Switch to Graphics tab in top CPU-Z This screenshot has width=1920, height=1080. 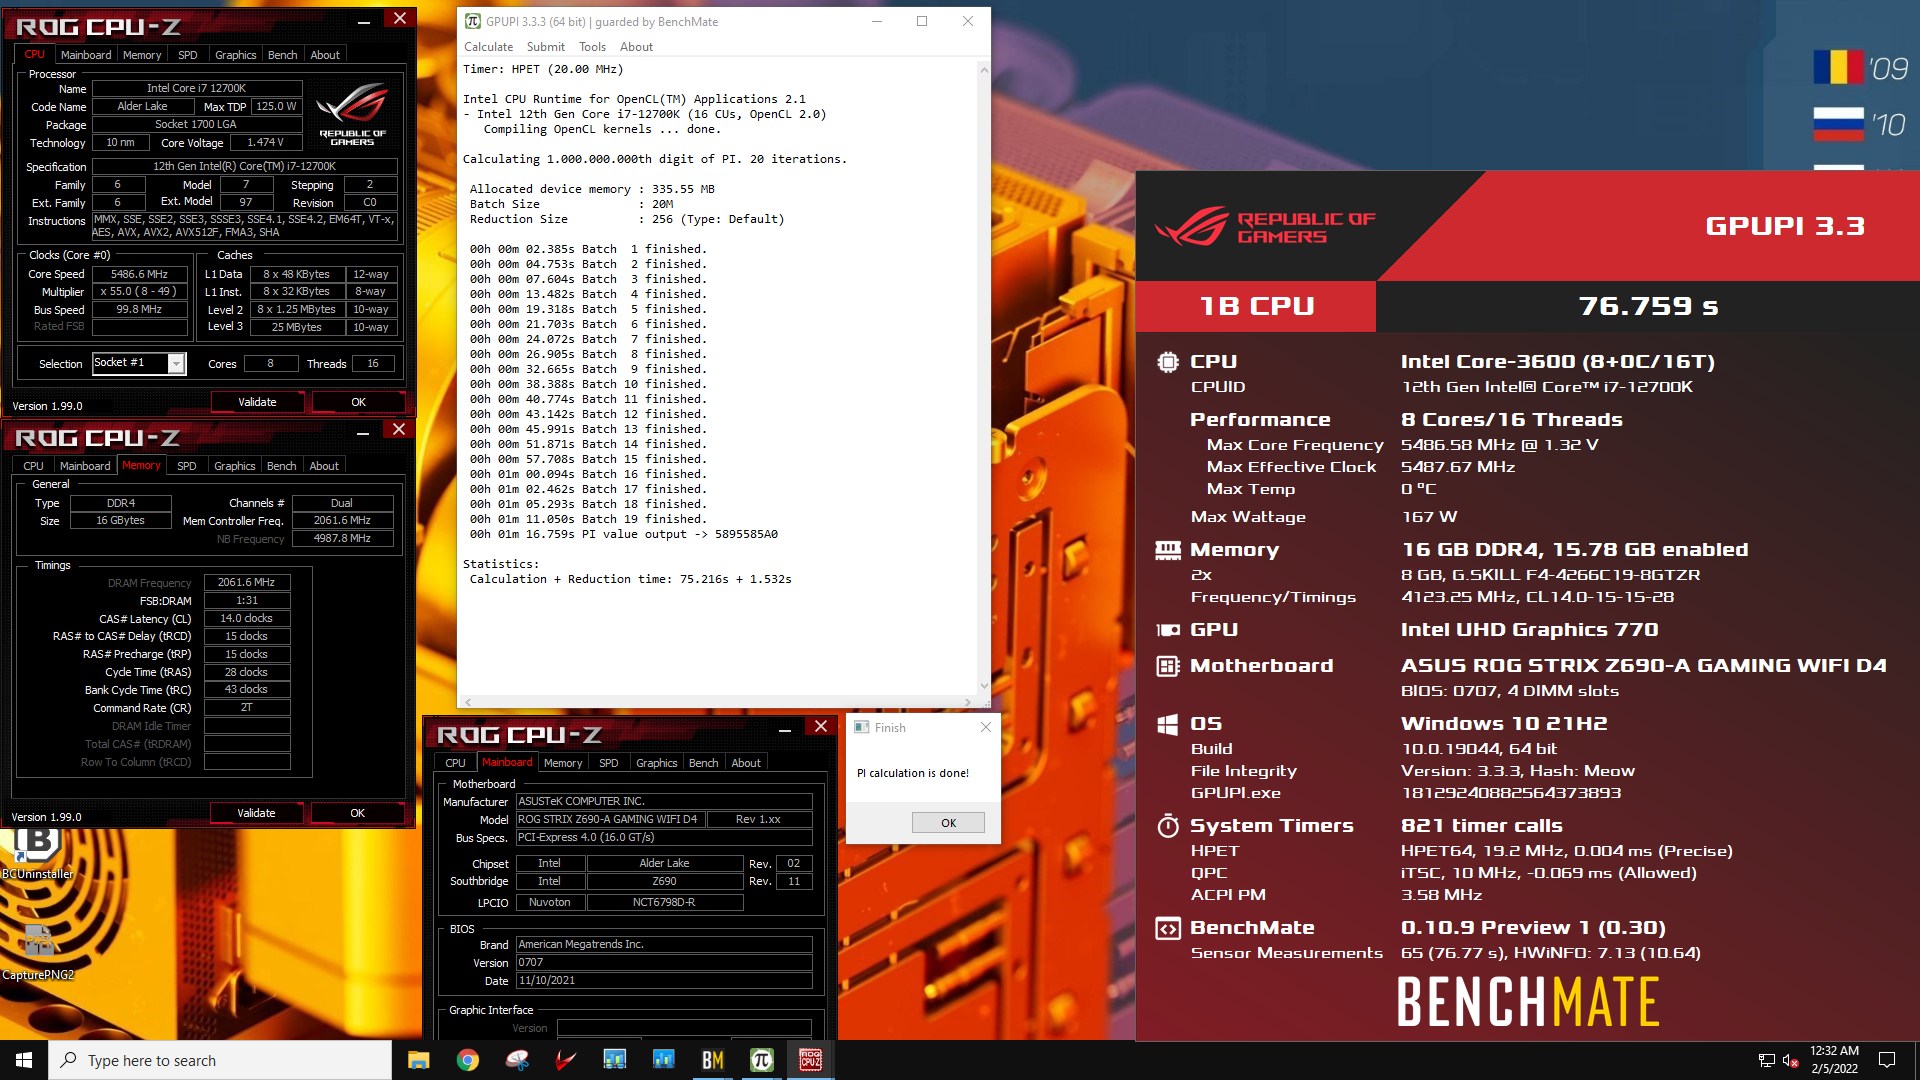tap(236, 55)
